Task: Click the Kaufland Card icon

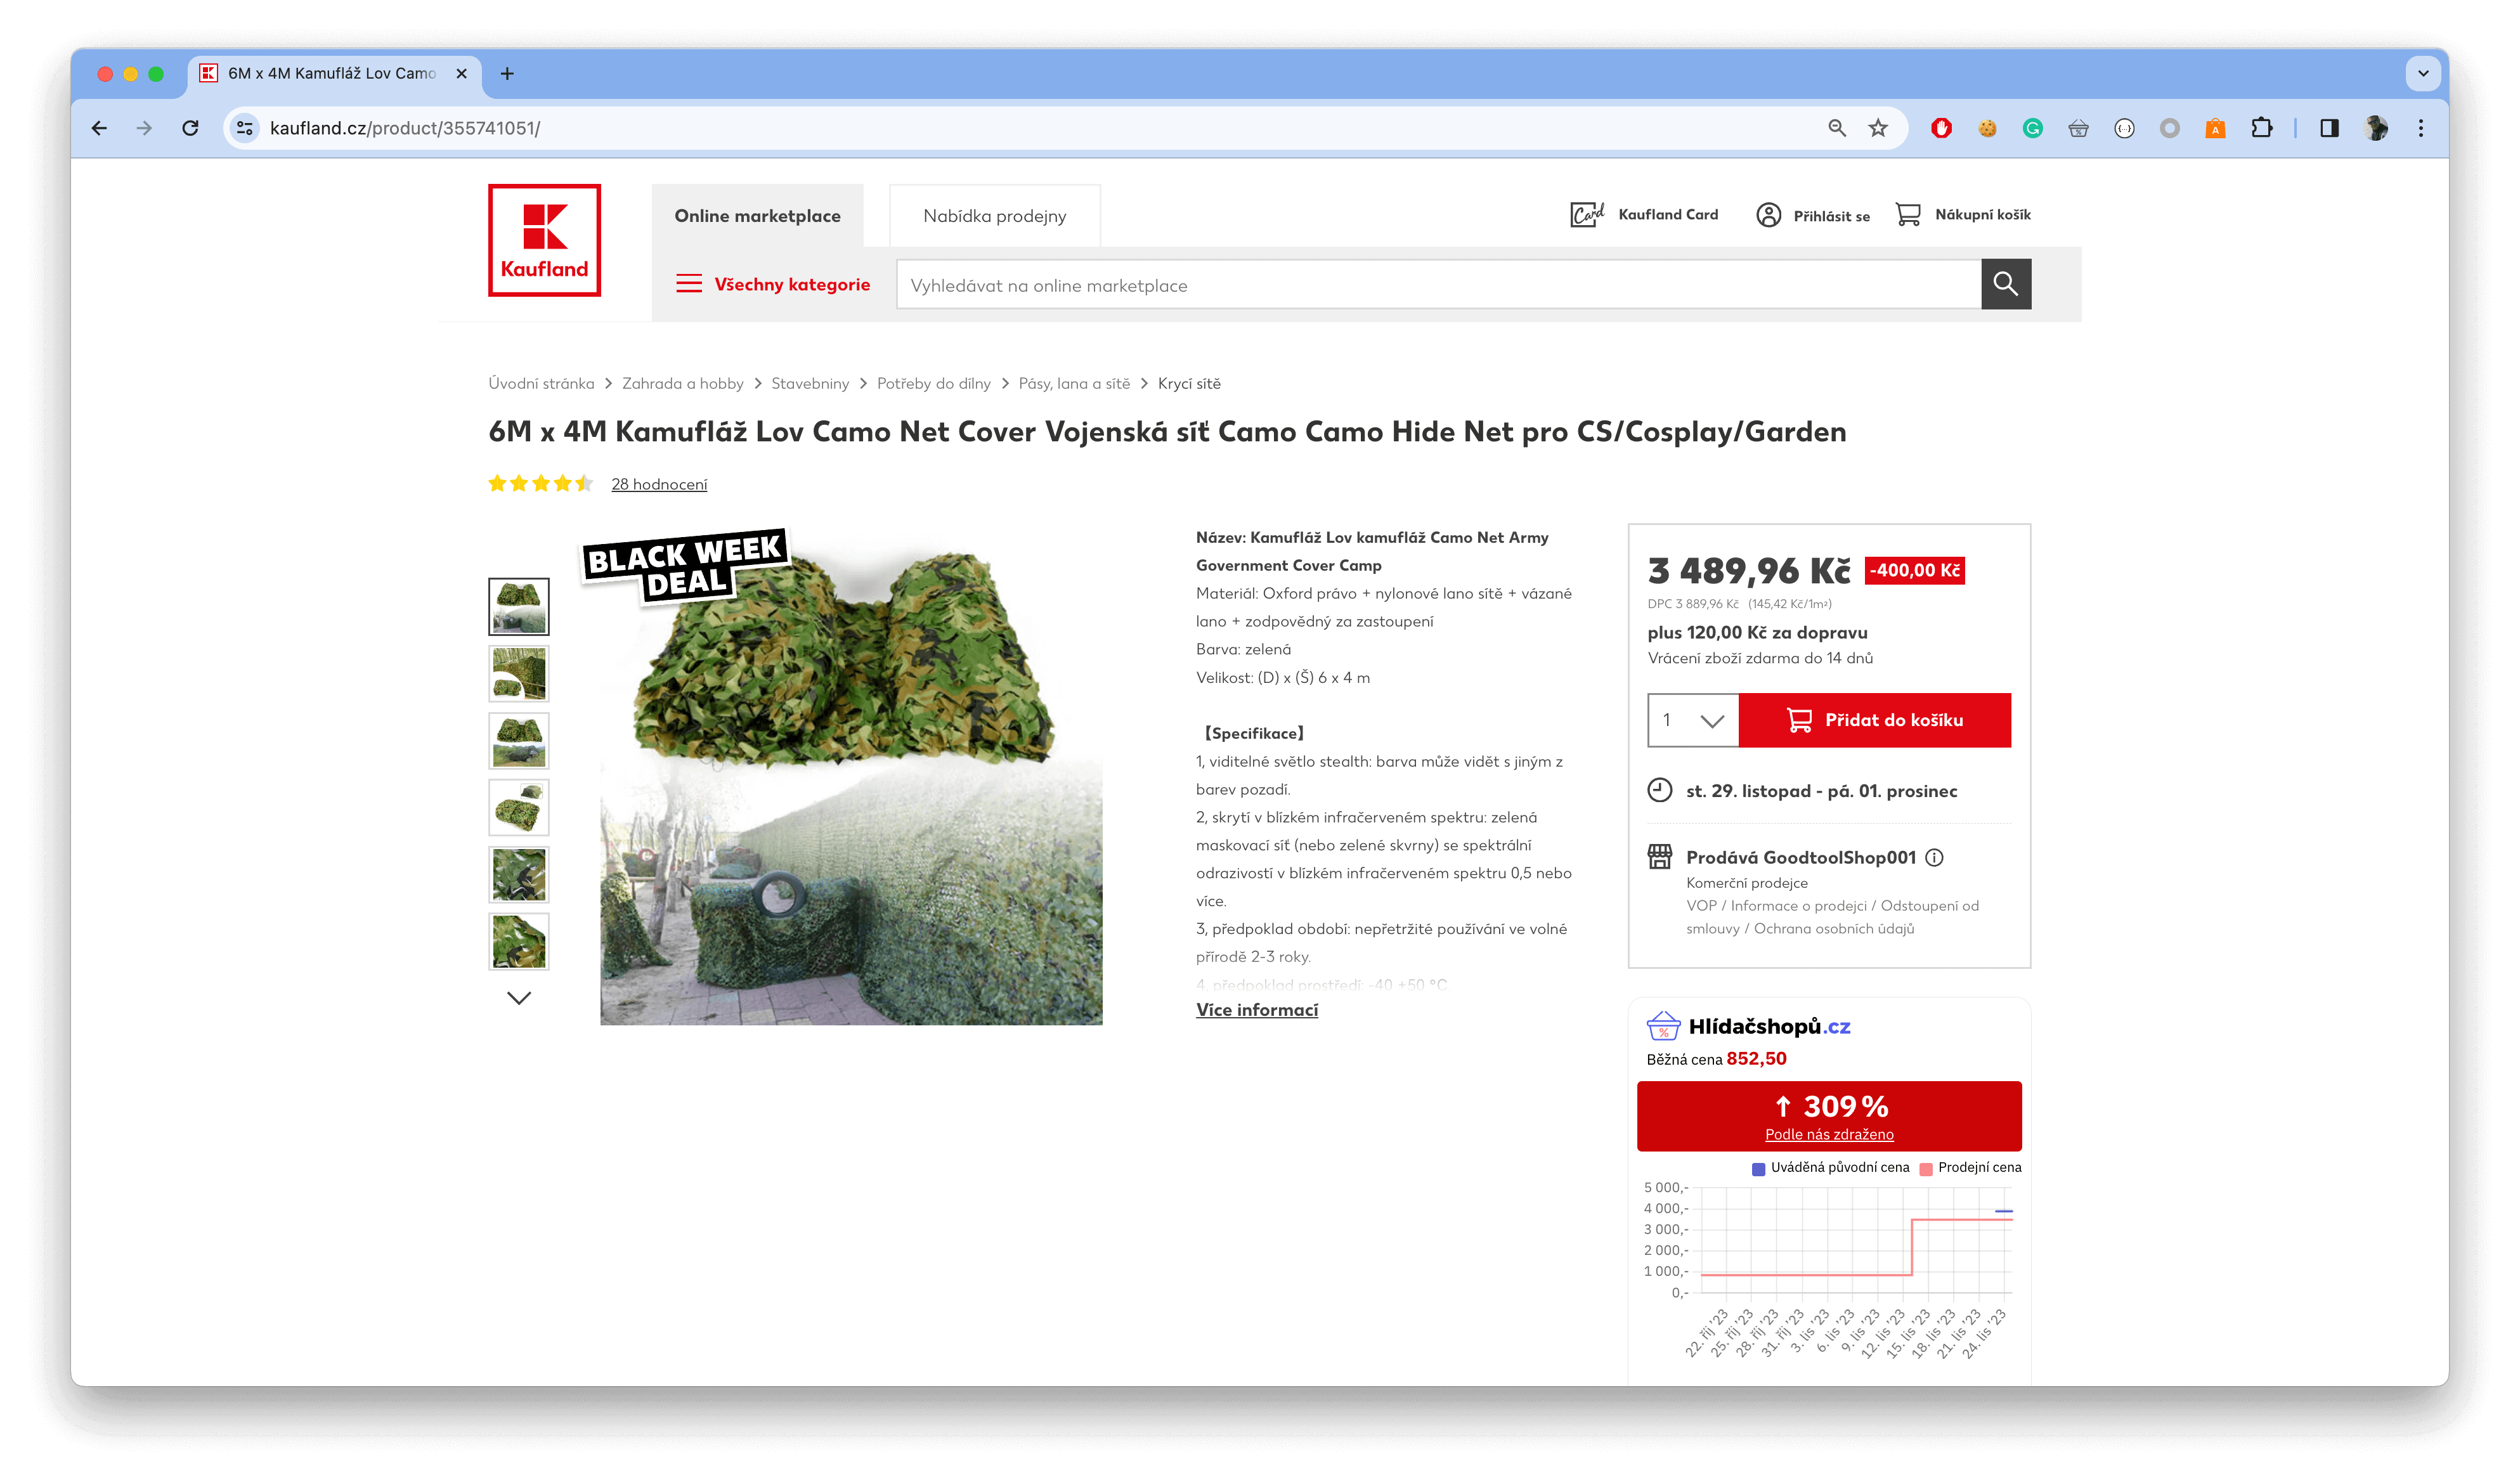Action: [1586, 213]
